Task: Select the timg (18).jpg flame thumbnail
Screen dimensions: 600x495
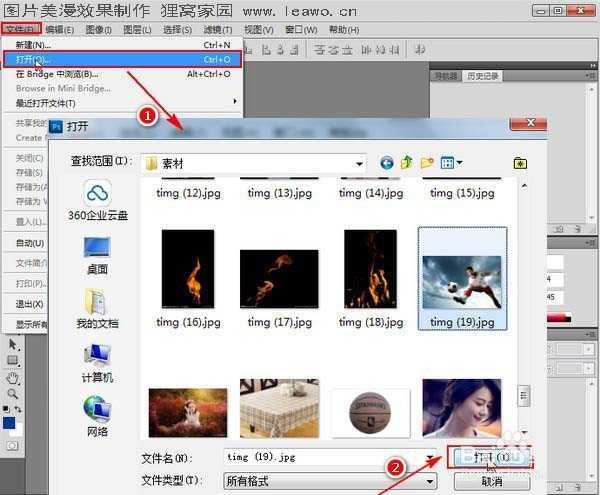Action: pyautogui.click(x=370, y=269)
